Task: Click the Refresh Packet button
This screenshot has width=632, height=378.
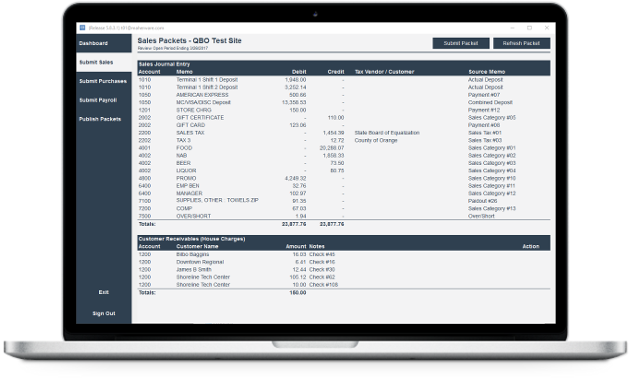Action: (x=521, y=43)
